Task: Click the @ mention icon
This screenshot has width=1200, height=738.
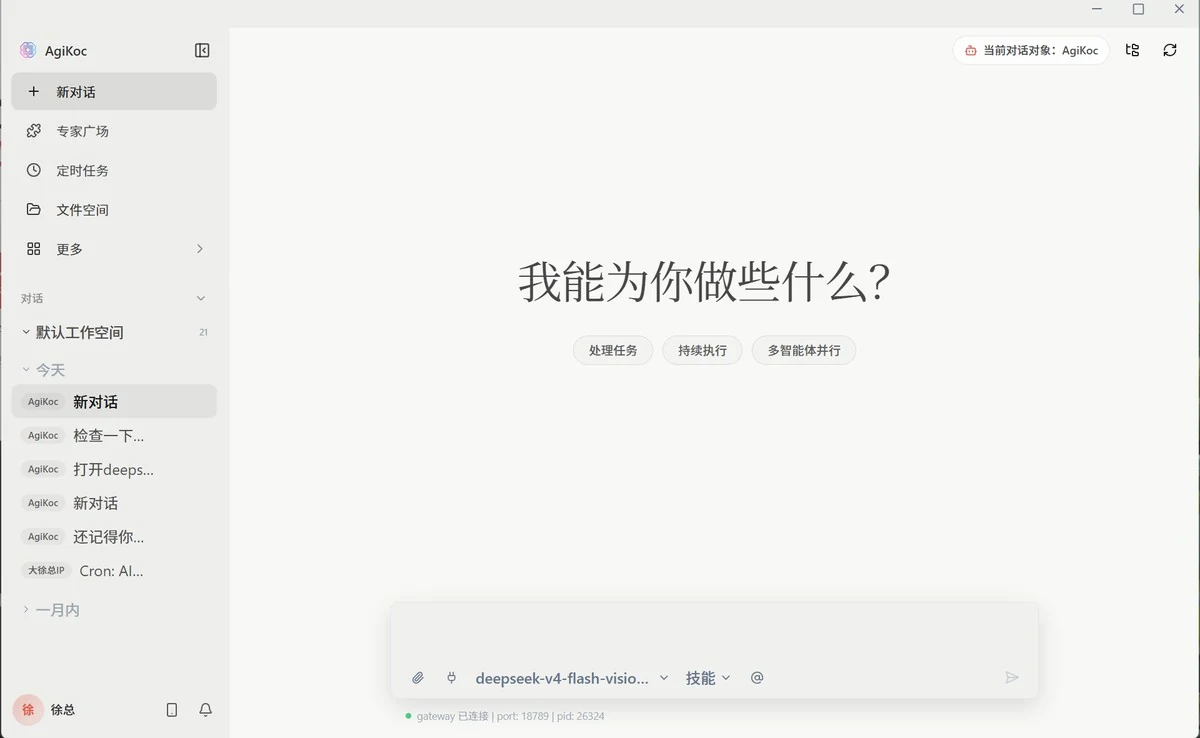Action: tap(757, 678)
